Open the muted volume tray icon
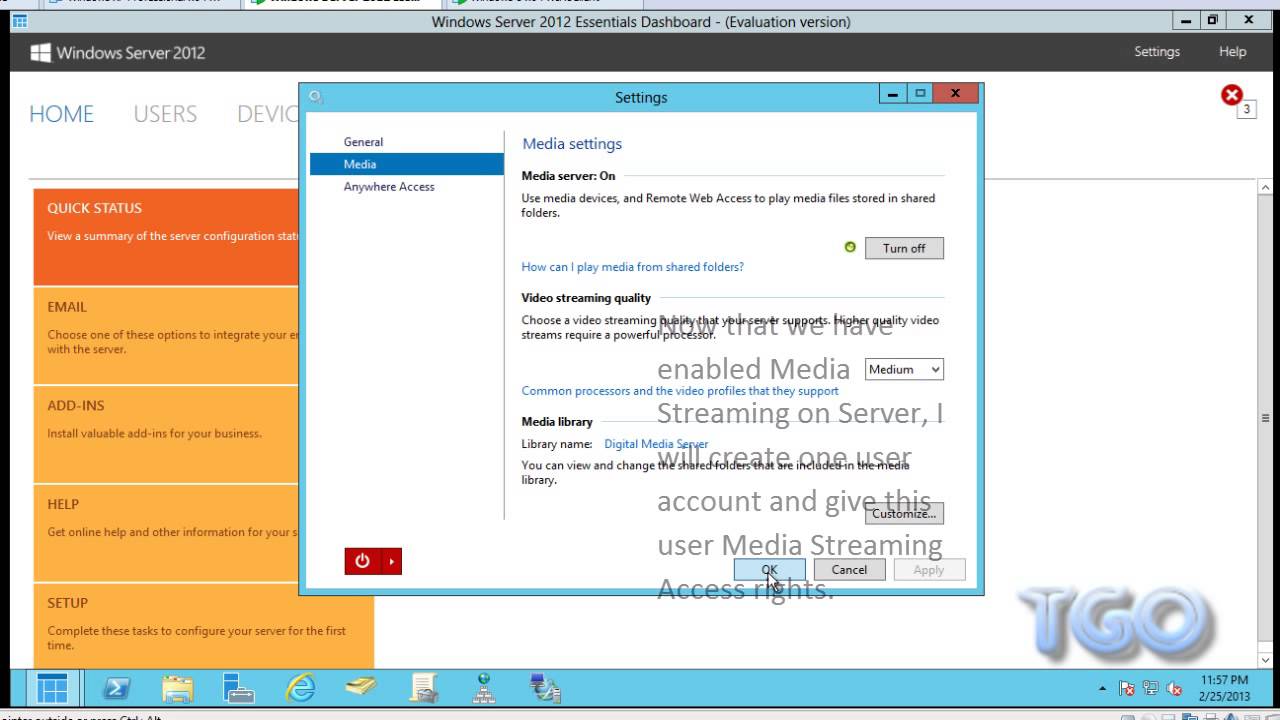The image size is (1280, 720). click(x=1175, y=689)
